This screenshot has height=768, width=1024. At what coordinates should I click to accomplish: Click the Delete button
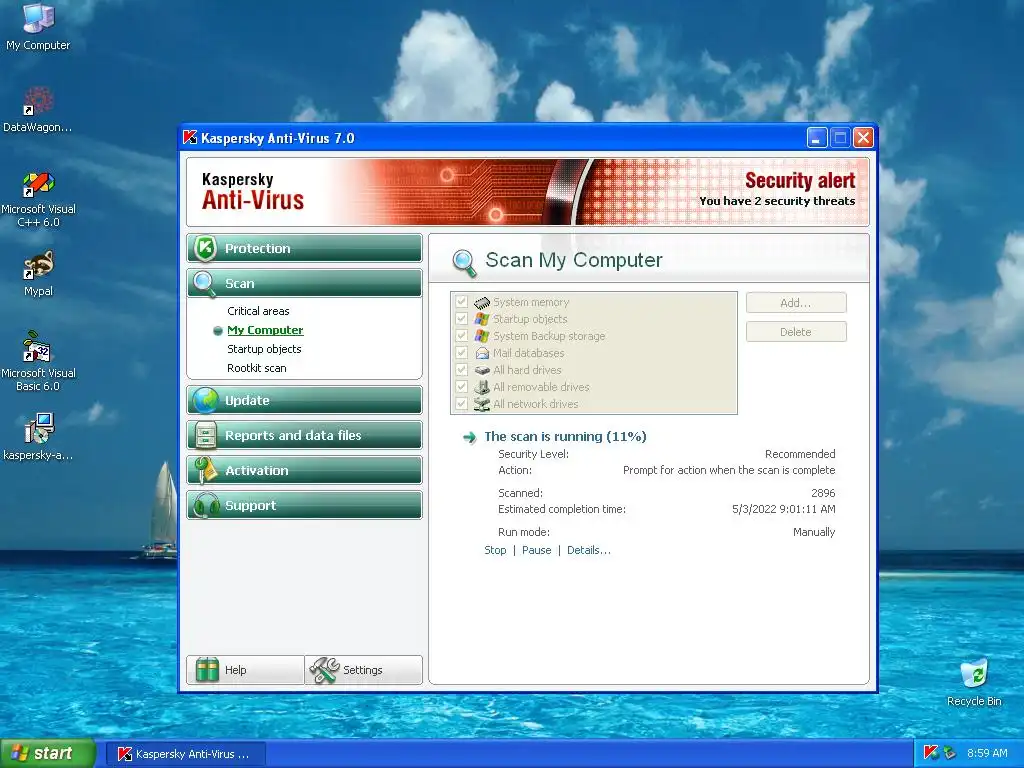[x=796, y=332]
